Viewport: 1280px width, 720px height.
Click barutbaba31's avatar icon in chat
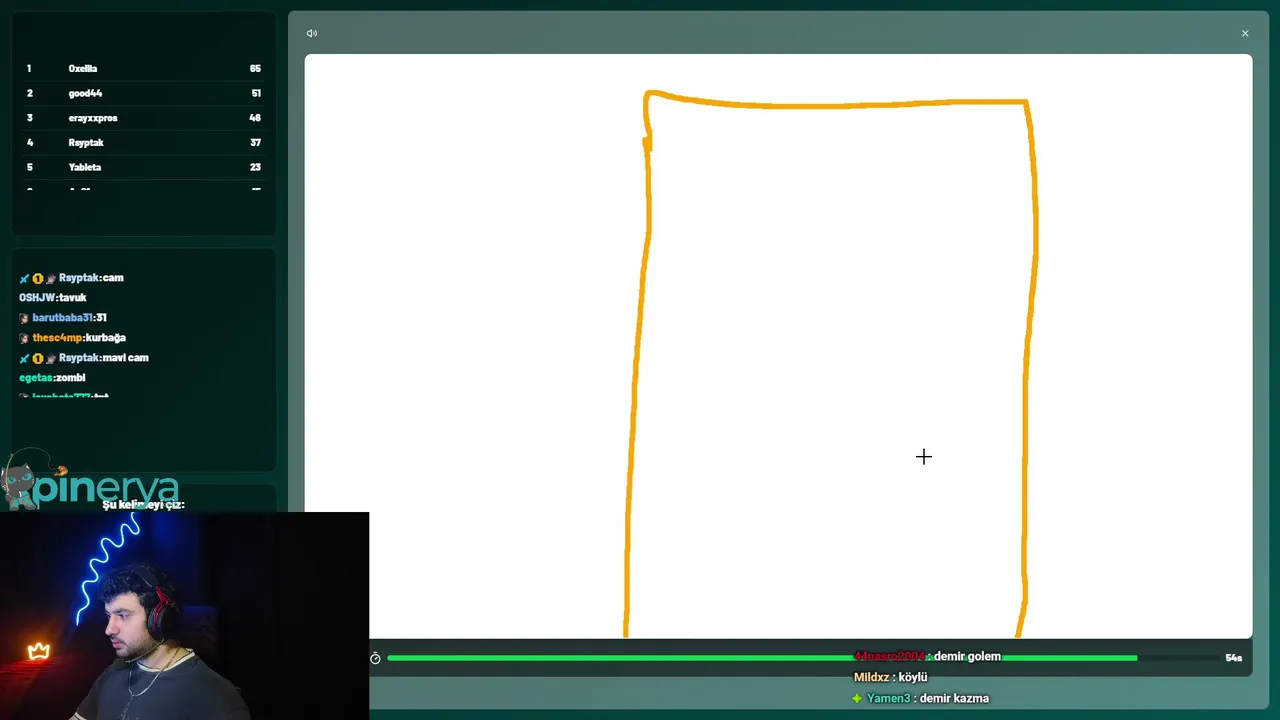[24, 318]
